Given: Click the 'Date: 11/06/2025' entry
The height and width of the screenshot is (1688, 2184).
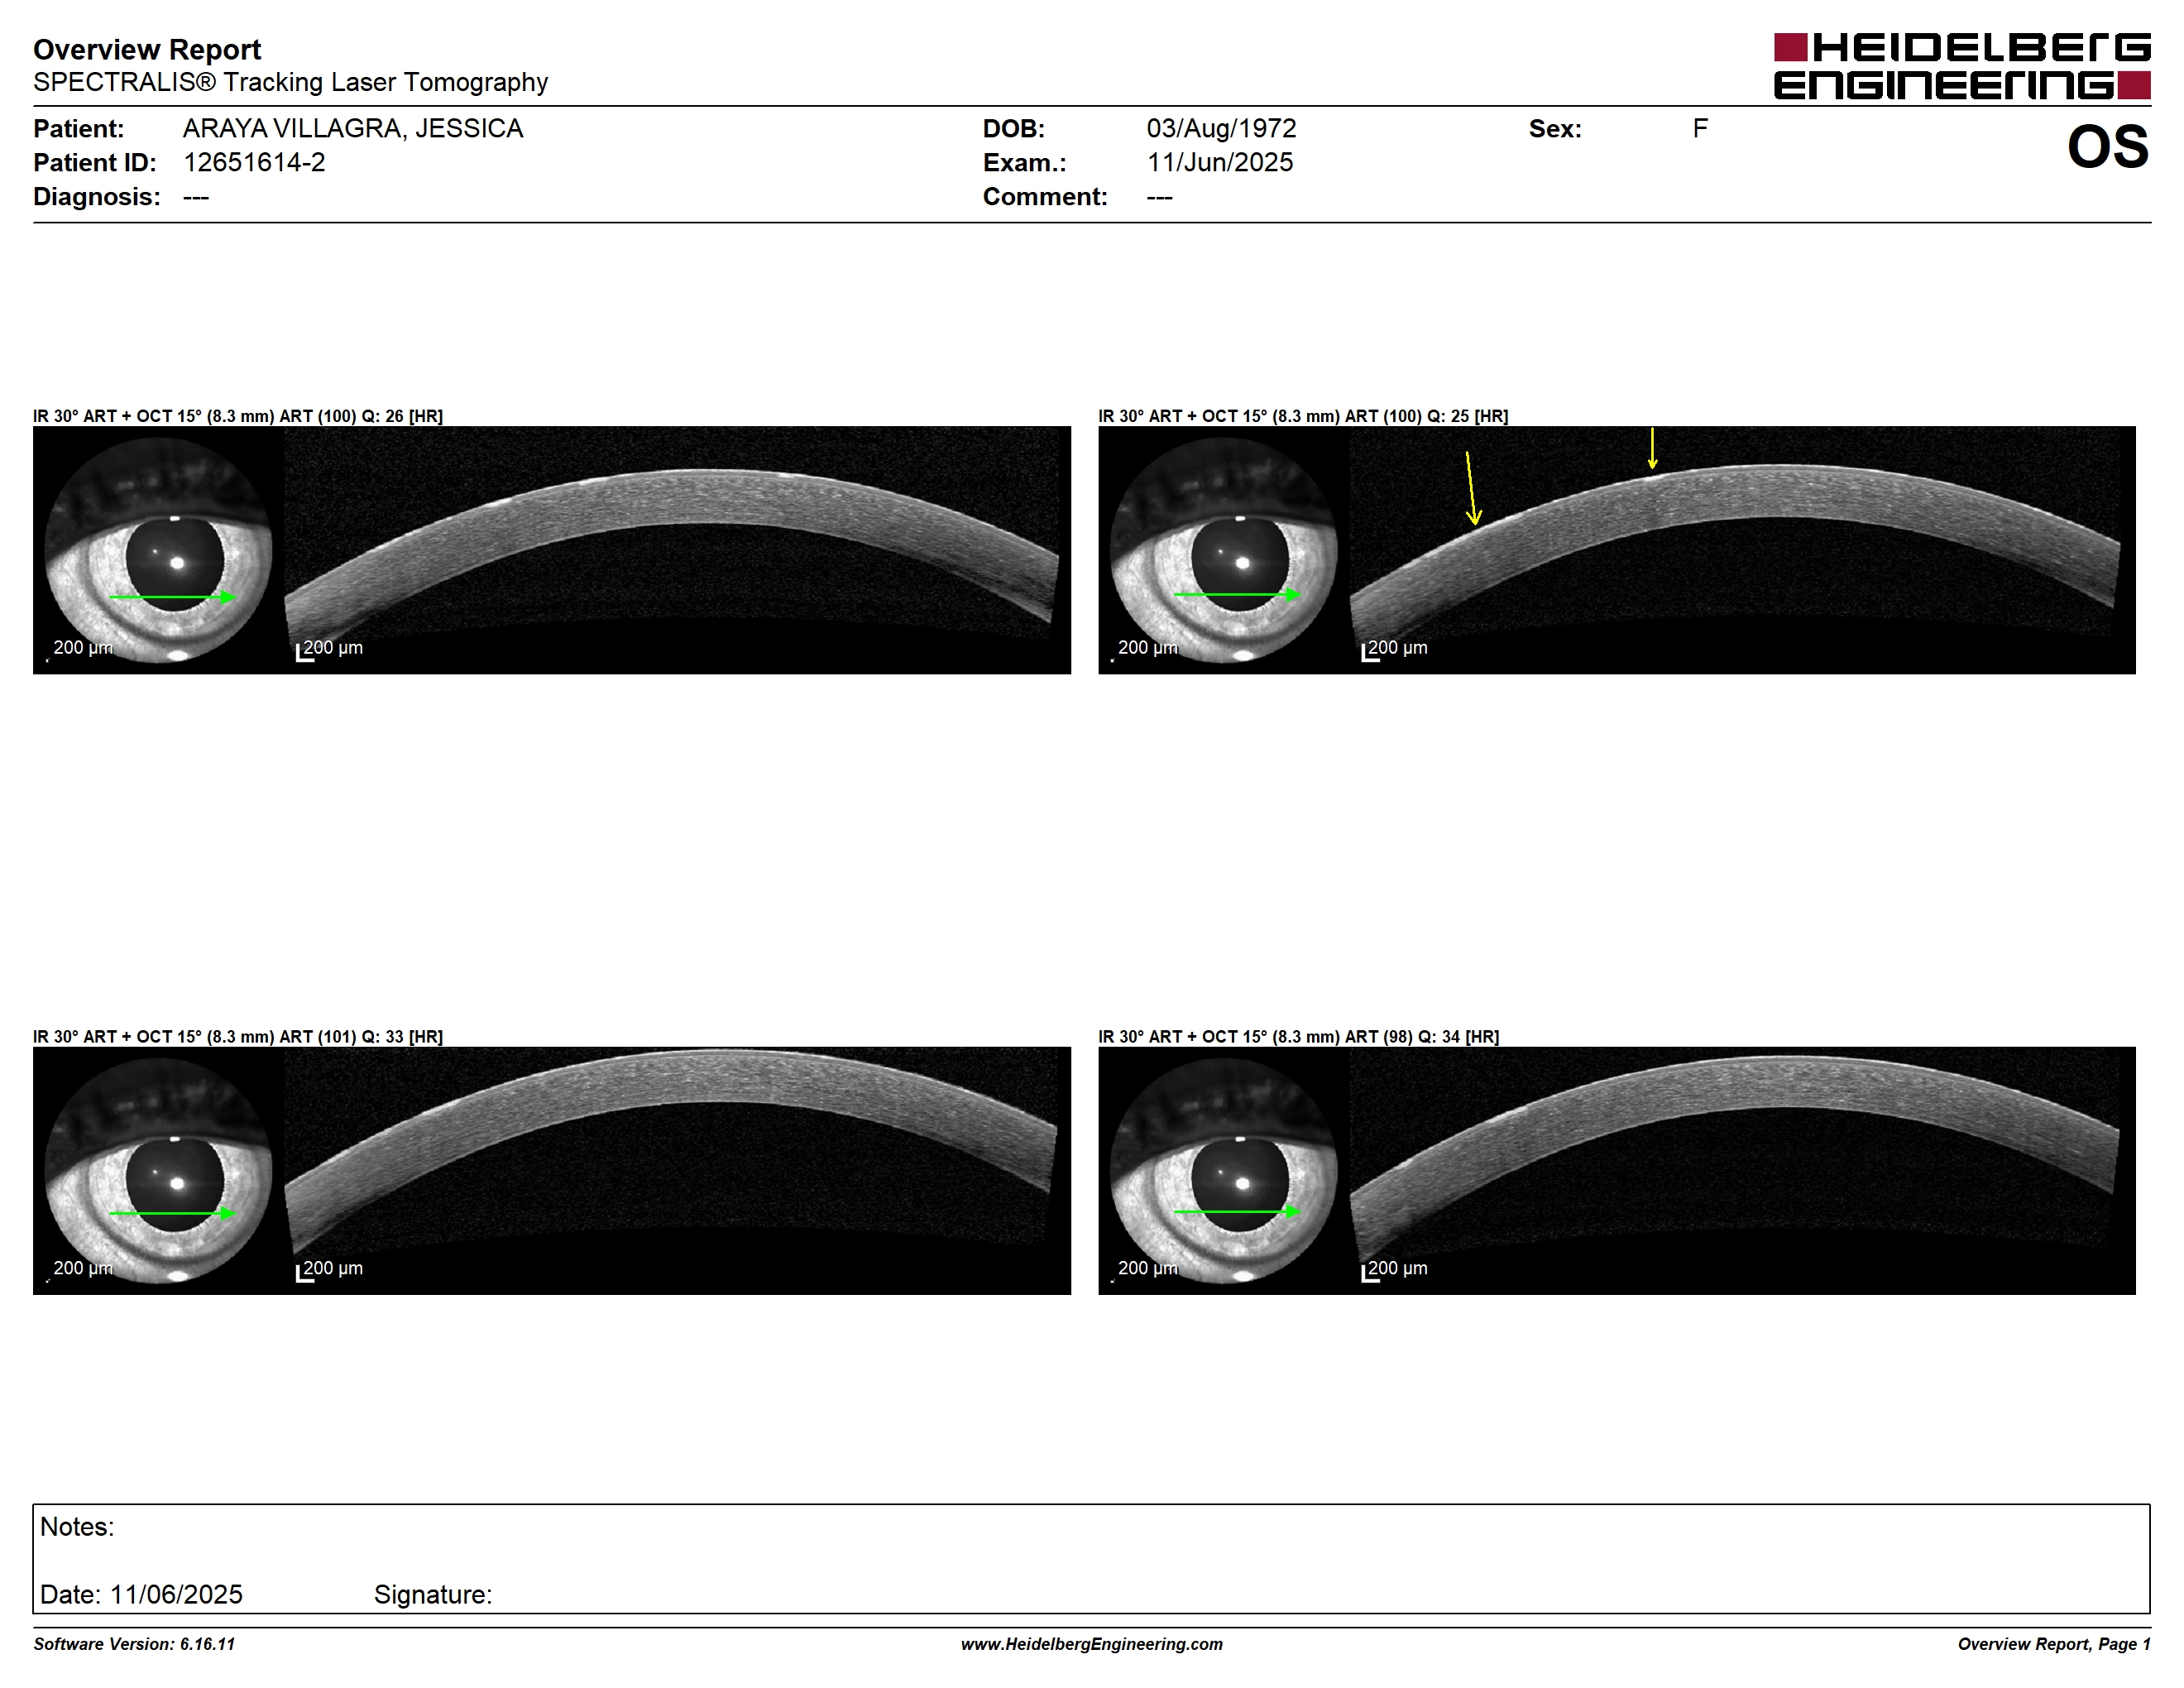Looking at the screenshot, I should [141, 1595].
